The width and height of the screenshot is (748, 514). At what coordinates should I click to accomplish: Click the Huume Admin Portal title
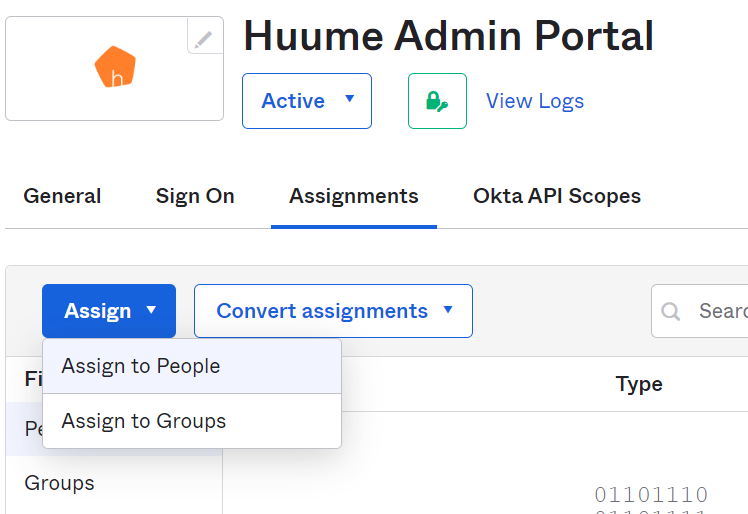448,36
